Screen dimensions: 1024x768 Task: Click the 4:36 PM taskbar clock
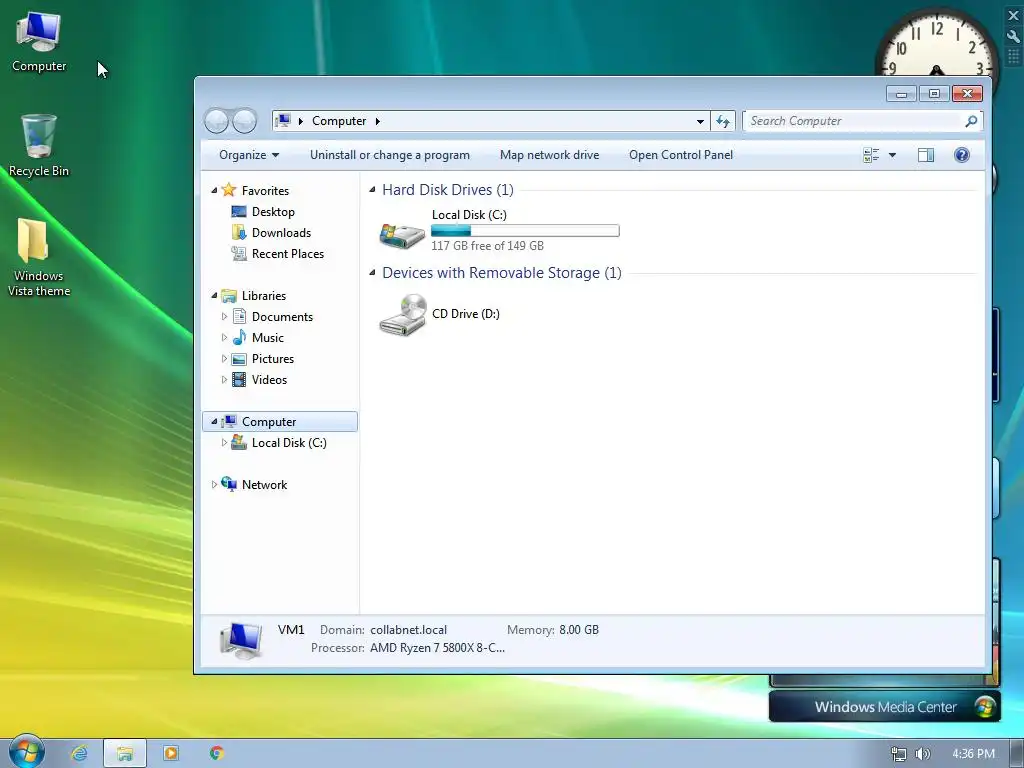(973, 754)
